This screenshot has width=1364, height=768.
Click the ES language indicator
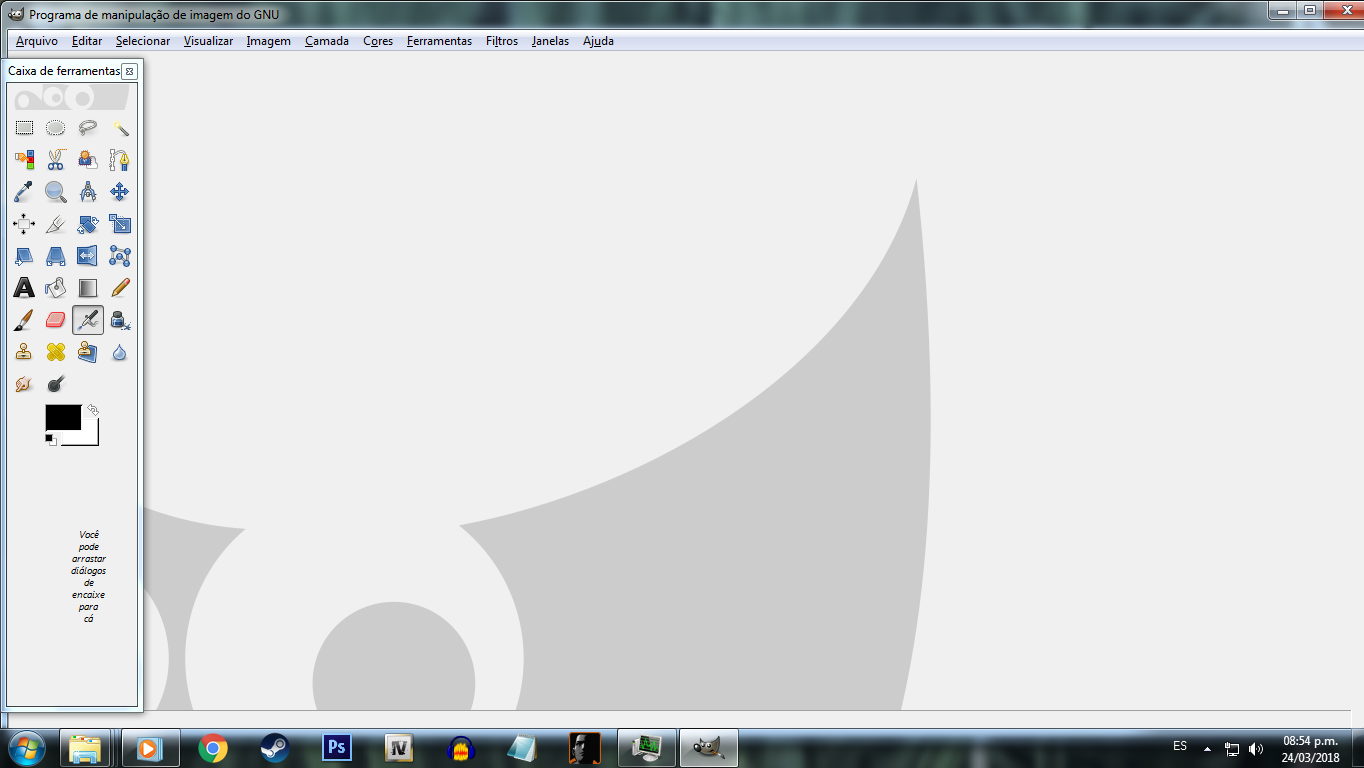pyautogui.click(x=1180, y=747)
